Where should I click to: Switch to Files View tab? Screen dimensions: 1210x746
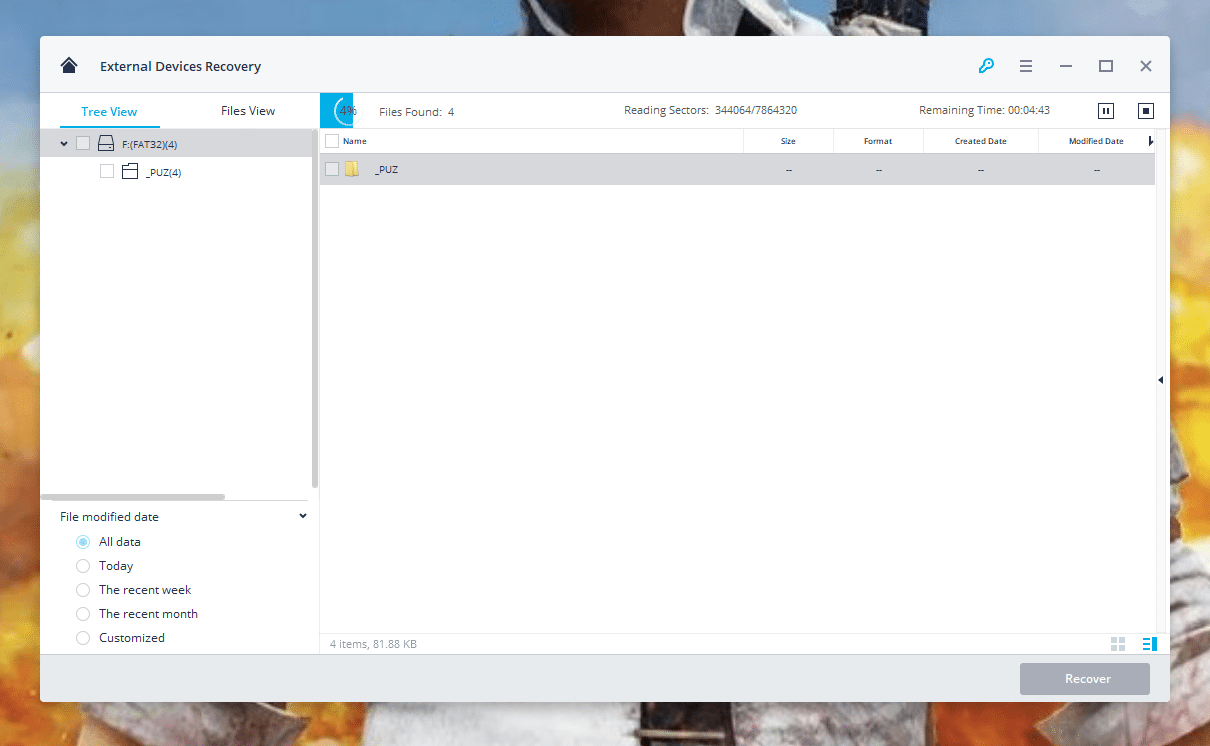248,111
